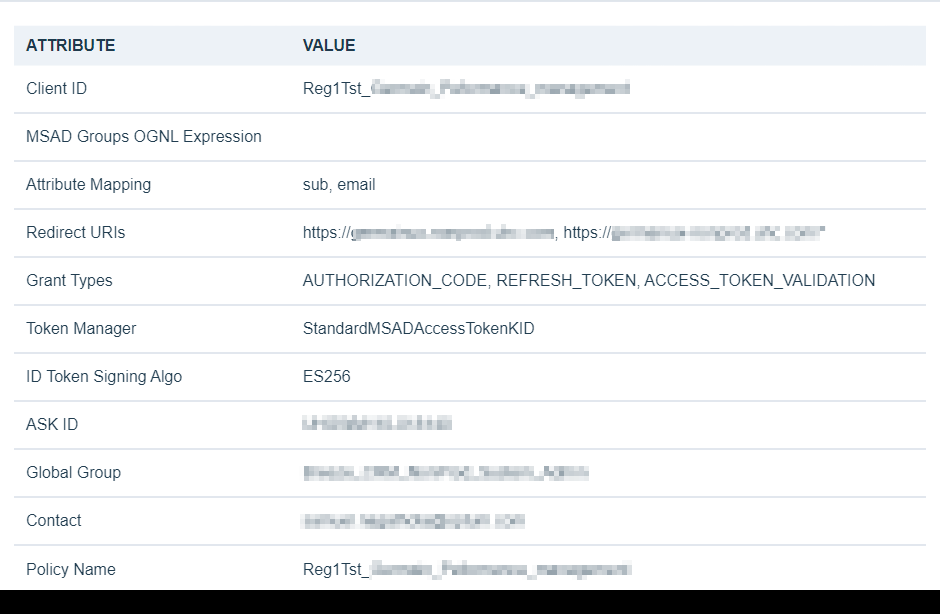Select the MSAD Groups OGNL Expression label
This screenshot has width=940, height=614.
click(x=144, y=137)
